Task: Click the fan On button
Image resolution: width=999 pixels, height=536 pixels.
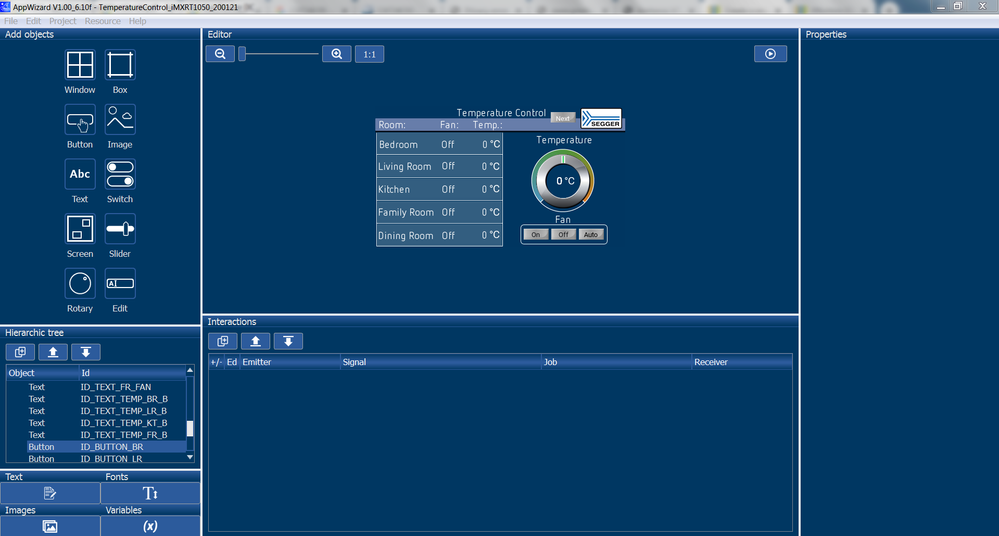Action: tap(536, 235)
